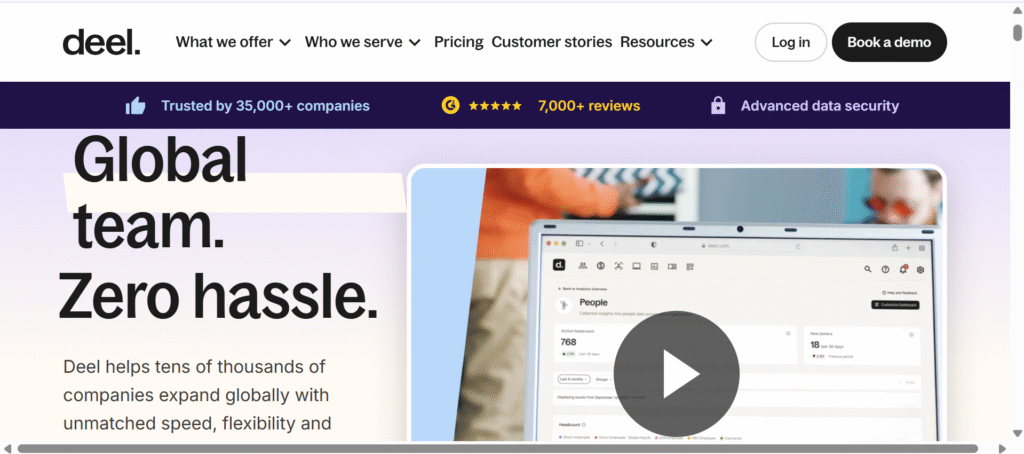Click the settings gear in the dashboard preview

pos(920,269)
